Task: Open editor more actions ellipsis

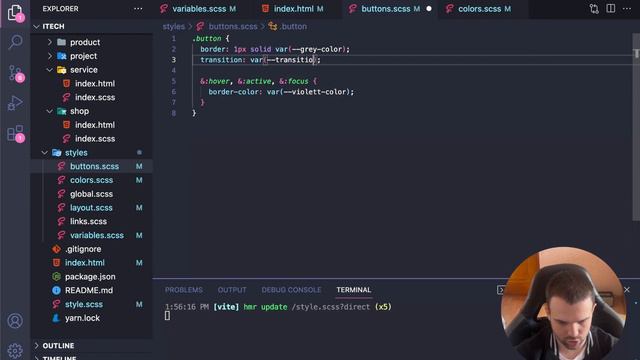Action: [627, 9]
